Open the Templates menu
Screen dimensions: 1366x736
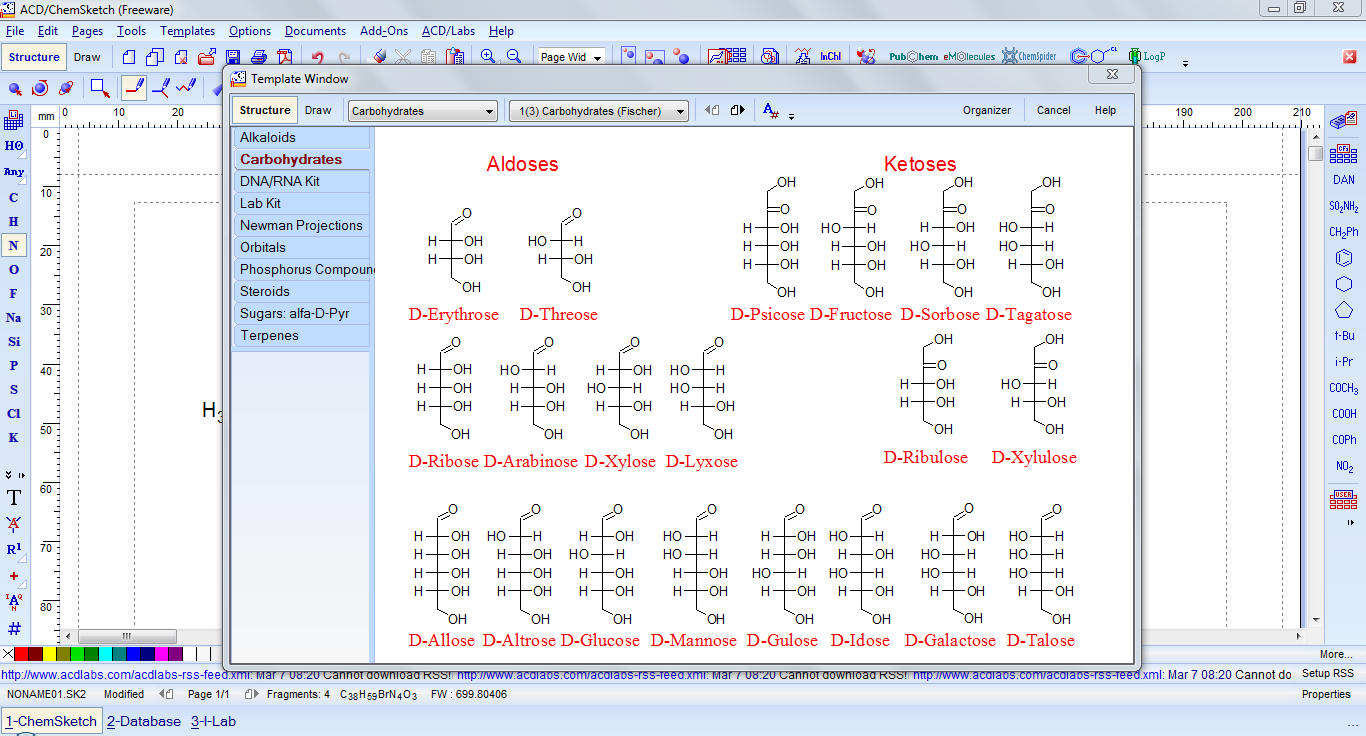click(x=187, y=31)
